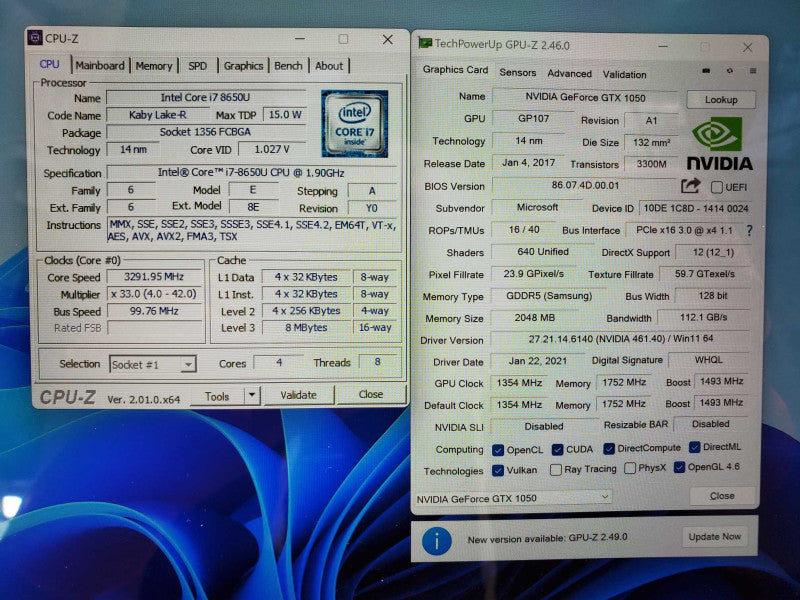Switch to the SPD tab
This screenshot has height=600, width=800.
tap(197, 66)
